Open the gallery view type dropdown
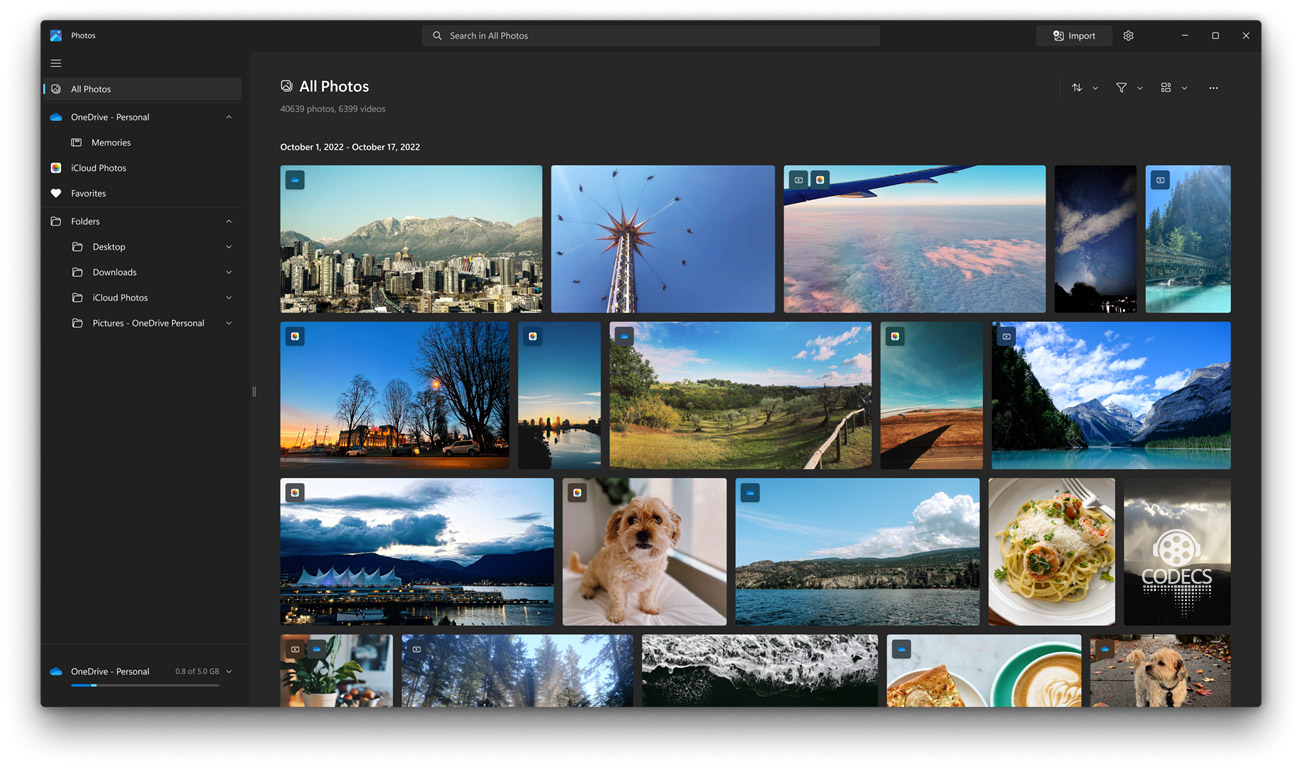This screenshot has height=768, width=1302. (1174, 88)
